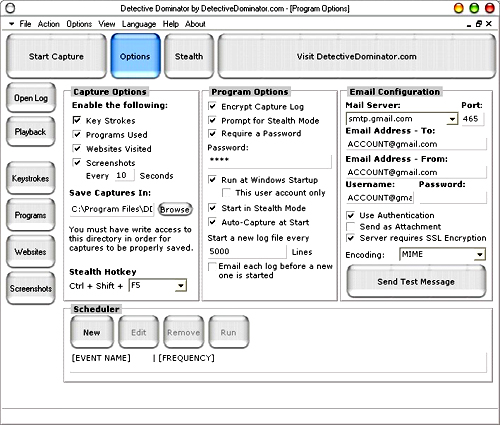This screenshot has height=425, width=500.
Task: Open the Keystrokes sidebar view
Action: (31, 178)
